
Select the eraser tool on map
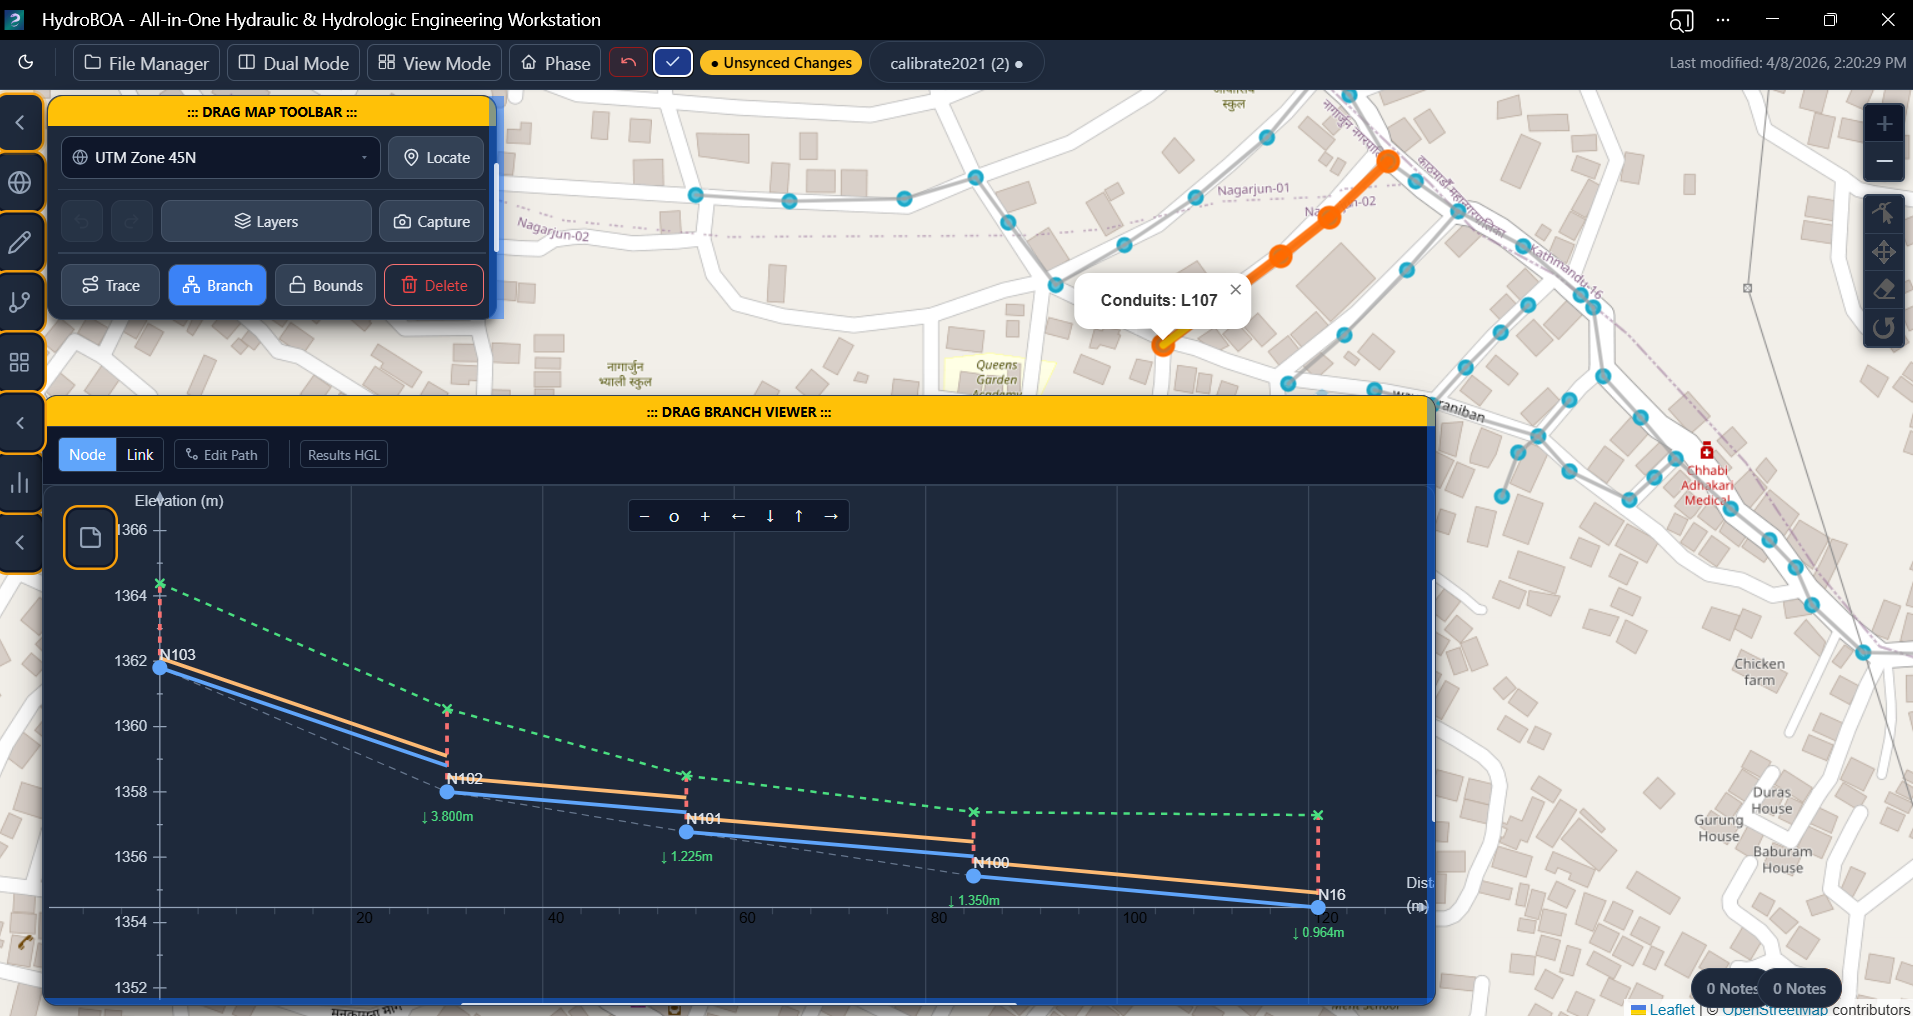pyautogui.click(x=1884, y=290)
